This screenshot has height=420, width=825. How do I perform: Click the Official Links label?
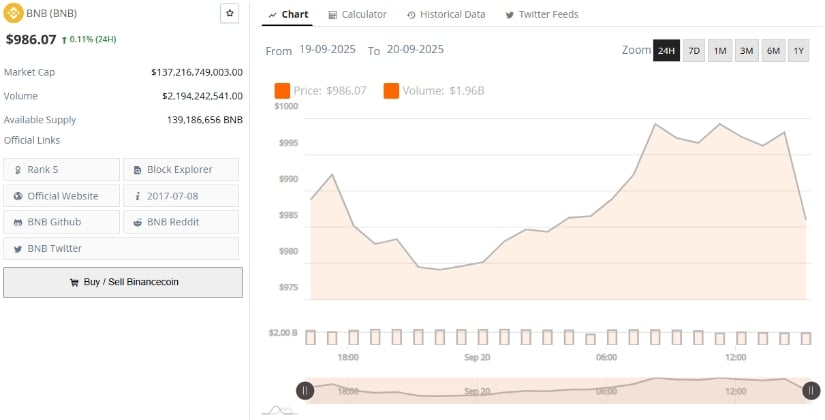(x=32, y=141)
